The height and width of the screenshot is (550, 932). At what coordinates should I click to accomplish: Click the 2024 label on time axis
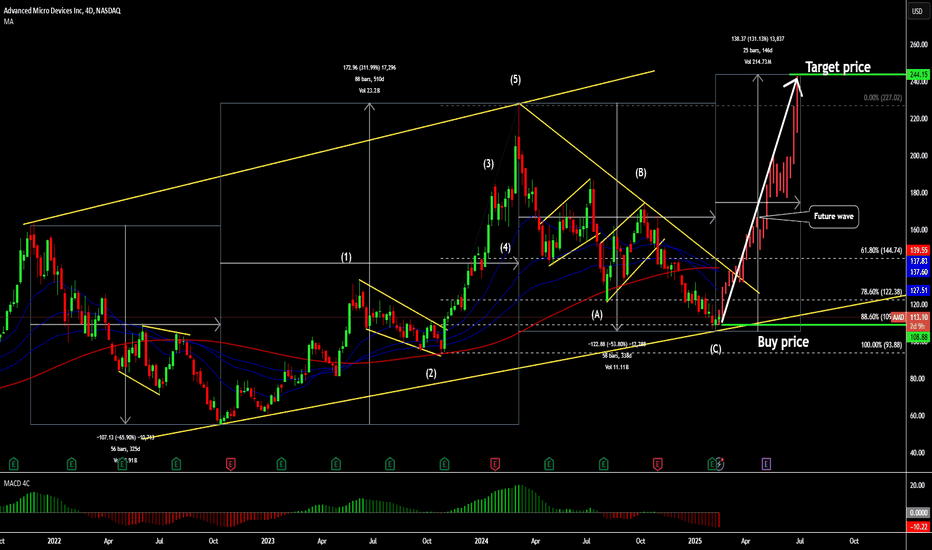[x=481, y=541]
